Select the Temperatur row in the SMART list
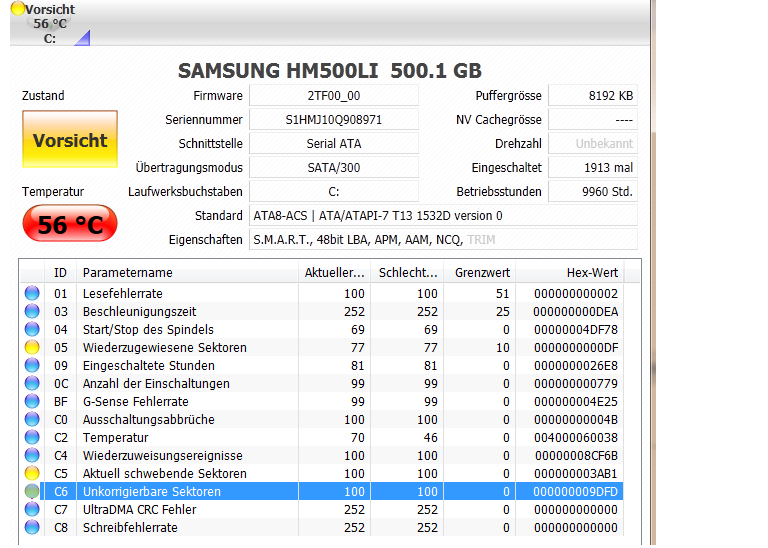The image size is (768, 548). point(322,437)
